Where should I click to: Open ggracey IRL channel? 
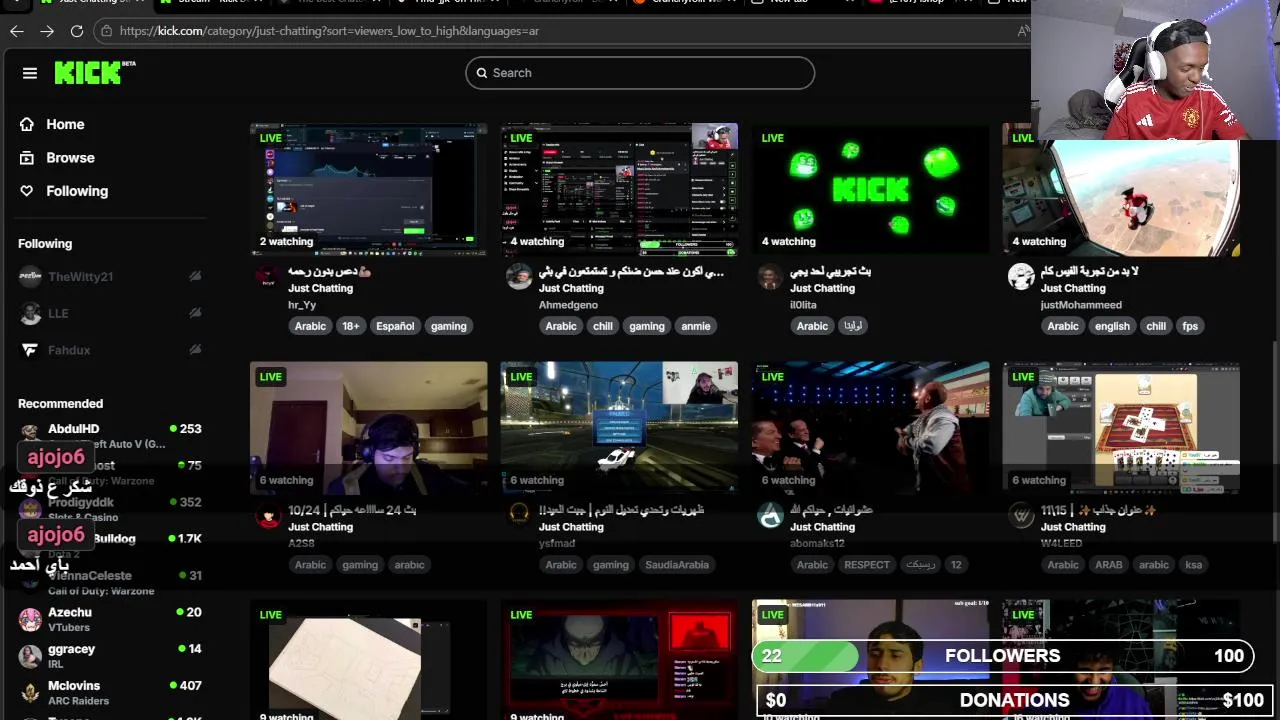(x=110, y=656)
